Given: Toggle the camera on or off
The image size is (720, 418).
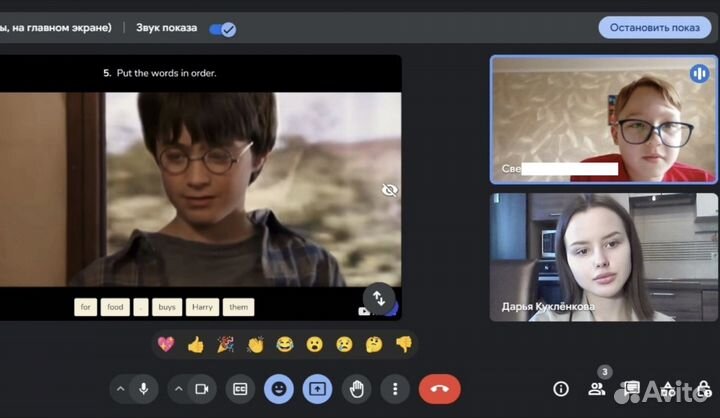Looking at the screenshot, I should pos(201,388).
